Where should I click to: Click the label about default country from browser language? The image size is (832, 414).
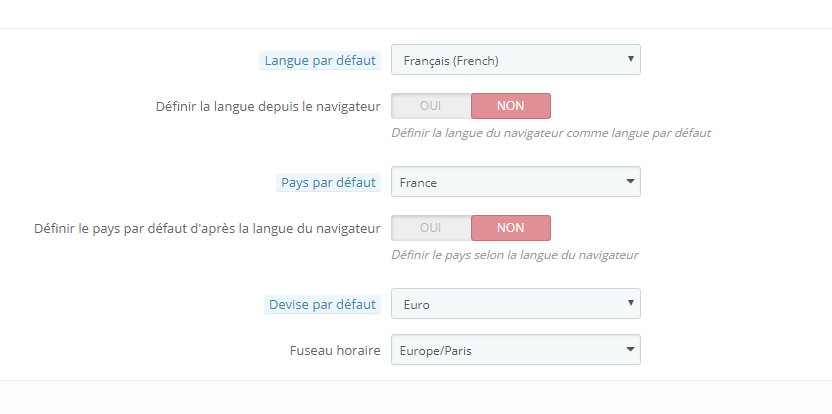pyautogui.click(x=207, y=228)
